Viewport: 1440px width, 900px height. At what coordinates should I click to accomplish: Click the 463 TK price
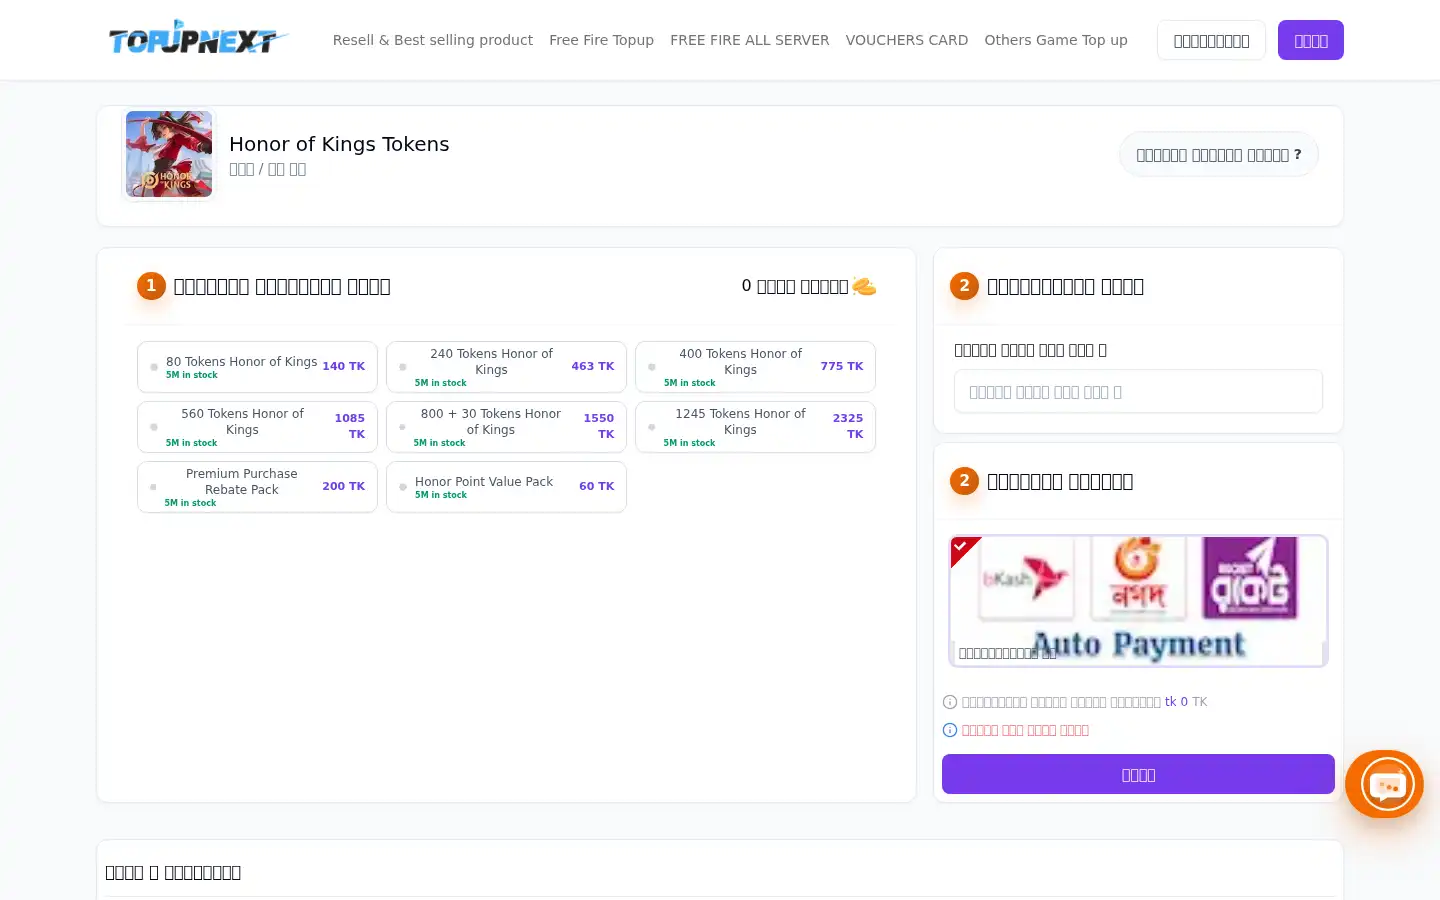(x=592, y=366)
